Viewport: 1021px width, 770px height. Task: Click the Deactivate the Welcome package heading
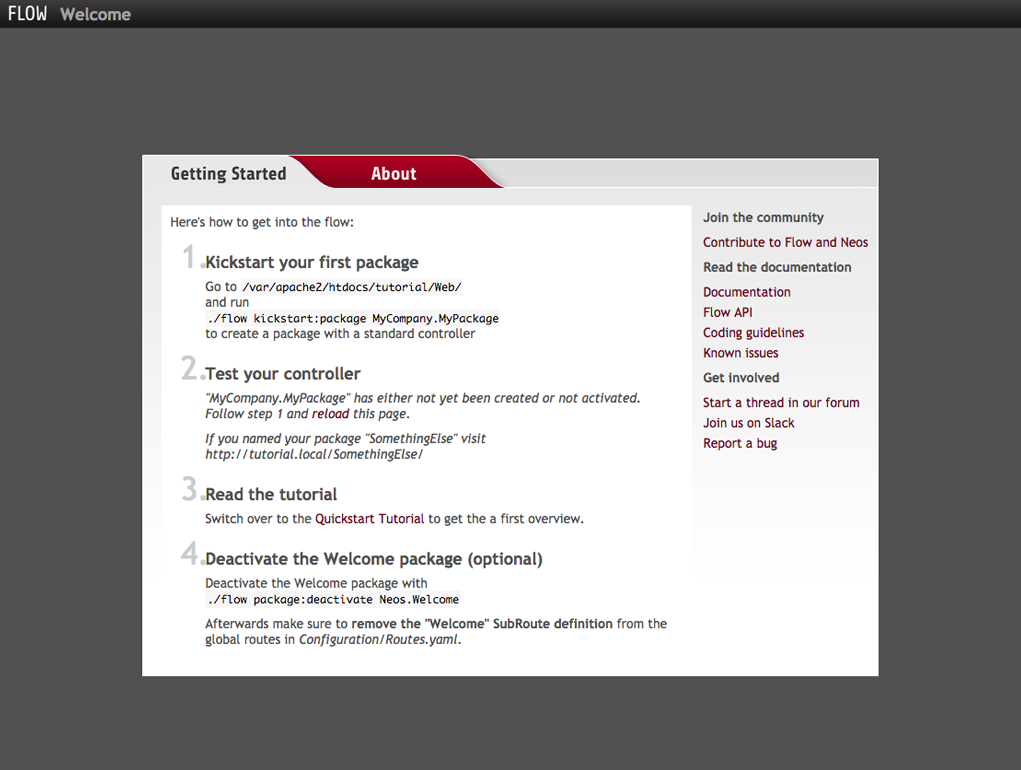(x=373, y=559)
